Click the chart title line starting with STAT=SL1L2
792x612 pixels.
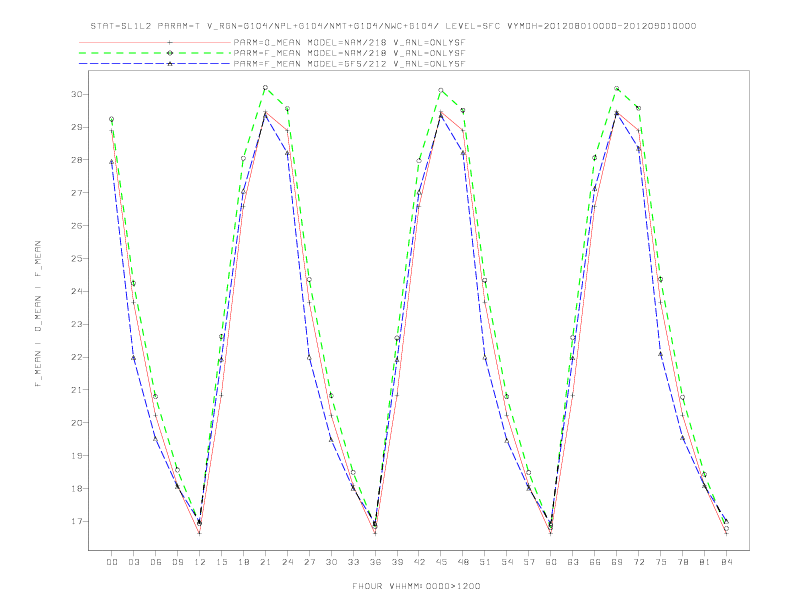393,26
